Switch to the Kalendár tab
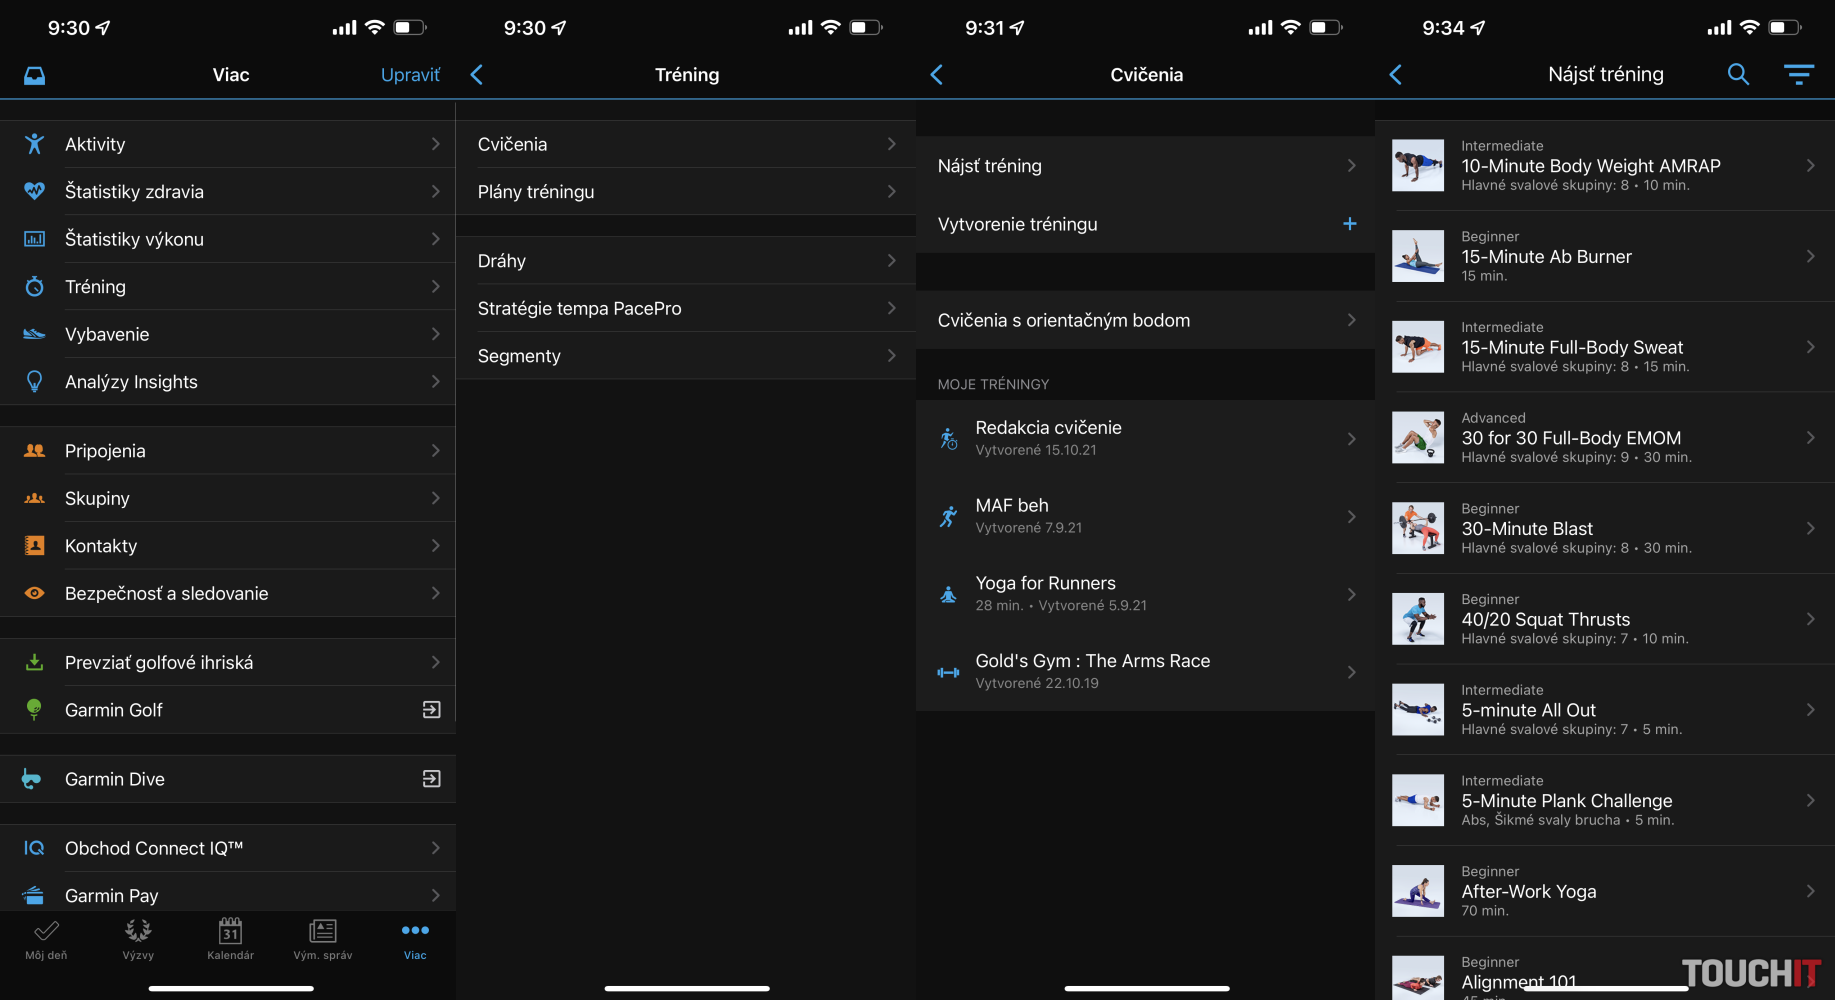The height and width of the screenshot is (1000, 1835). 230,939
